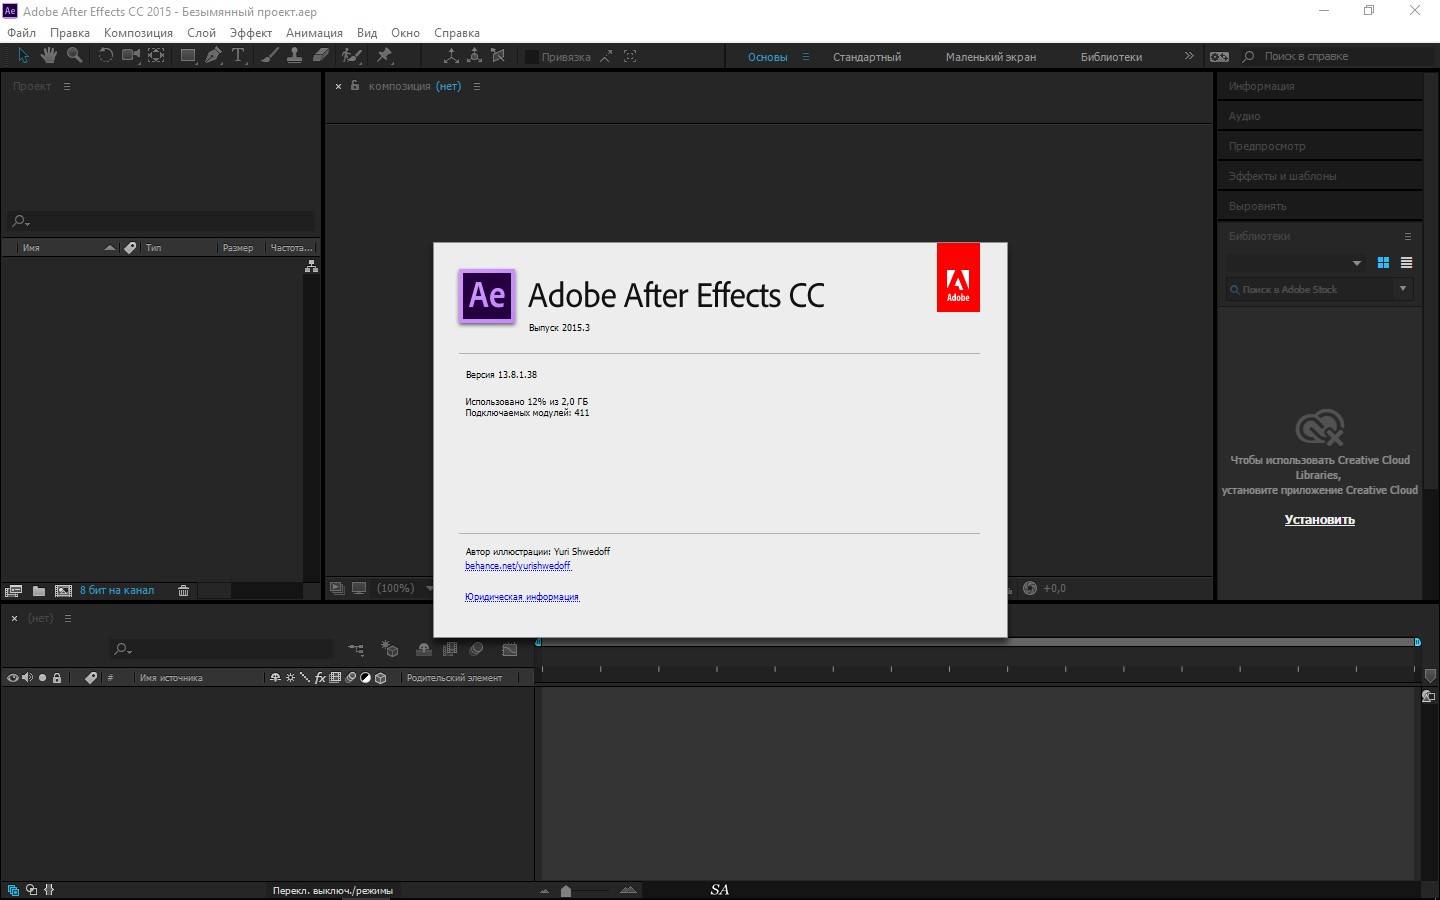Click the Перекл. выключ./режимы button

point(332,890)
